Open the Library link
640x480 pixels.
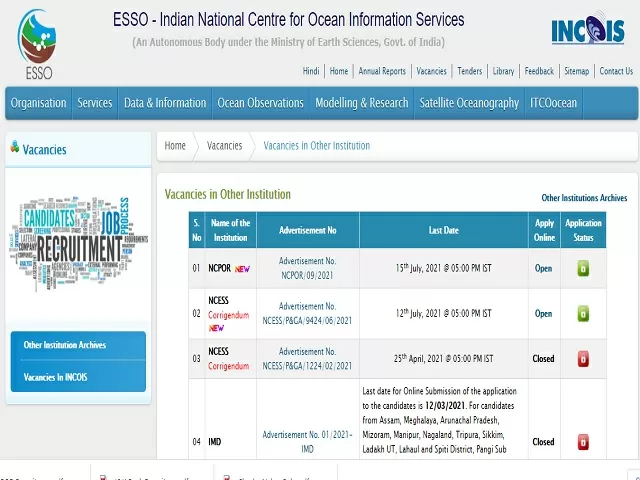click(503, 71)
